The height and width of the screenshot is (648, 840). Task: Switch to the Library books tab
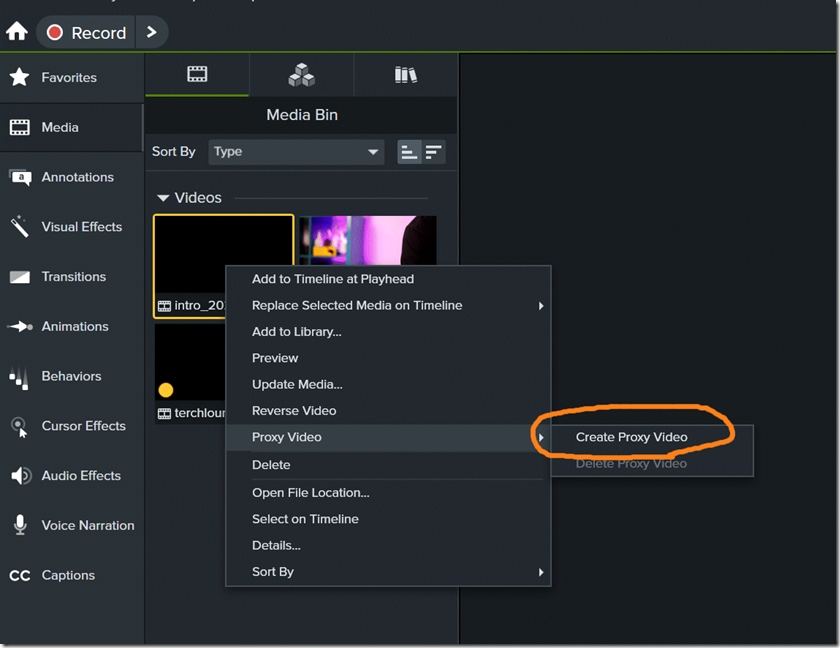(406, 74)
